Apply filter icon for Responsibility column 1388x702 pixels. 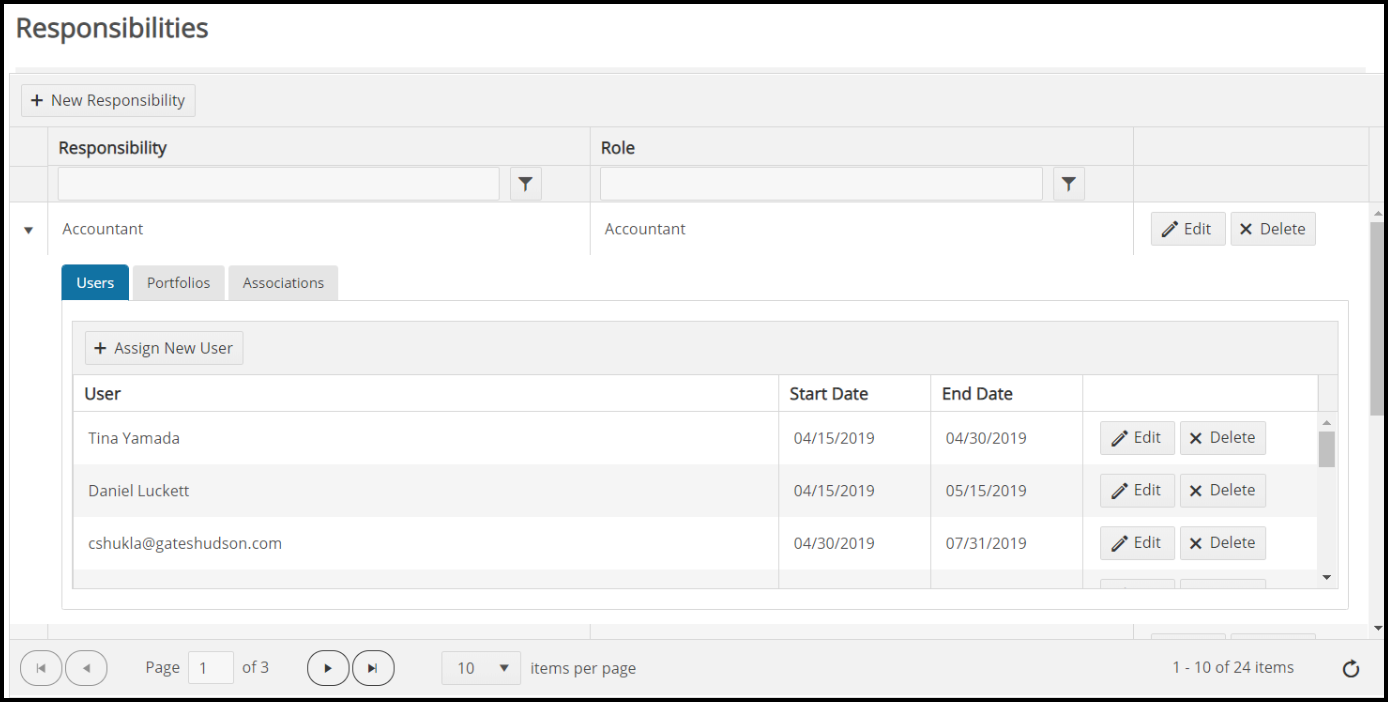coord(526,184)
